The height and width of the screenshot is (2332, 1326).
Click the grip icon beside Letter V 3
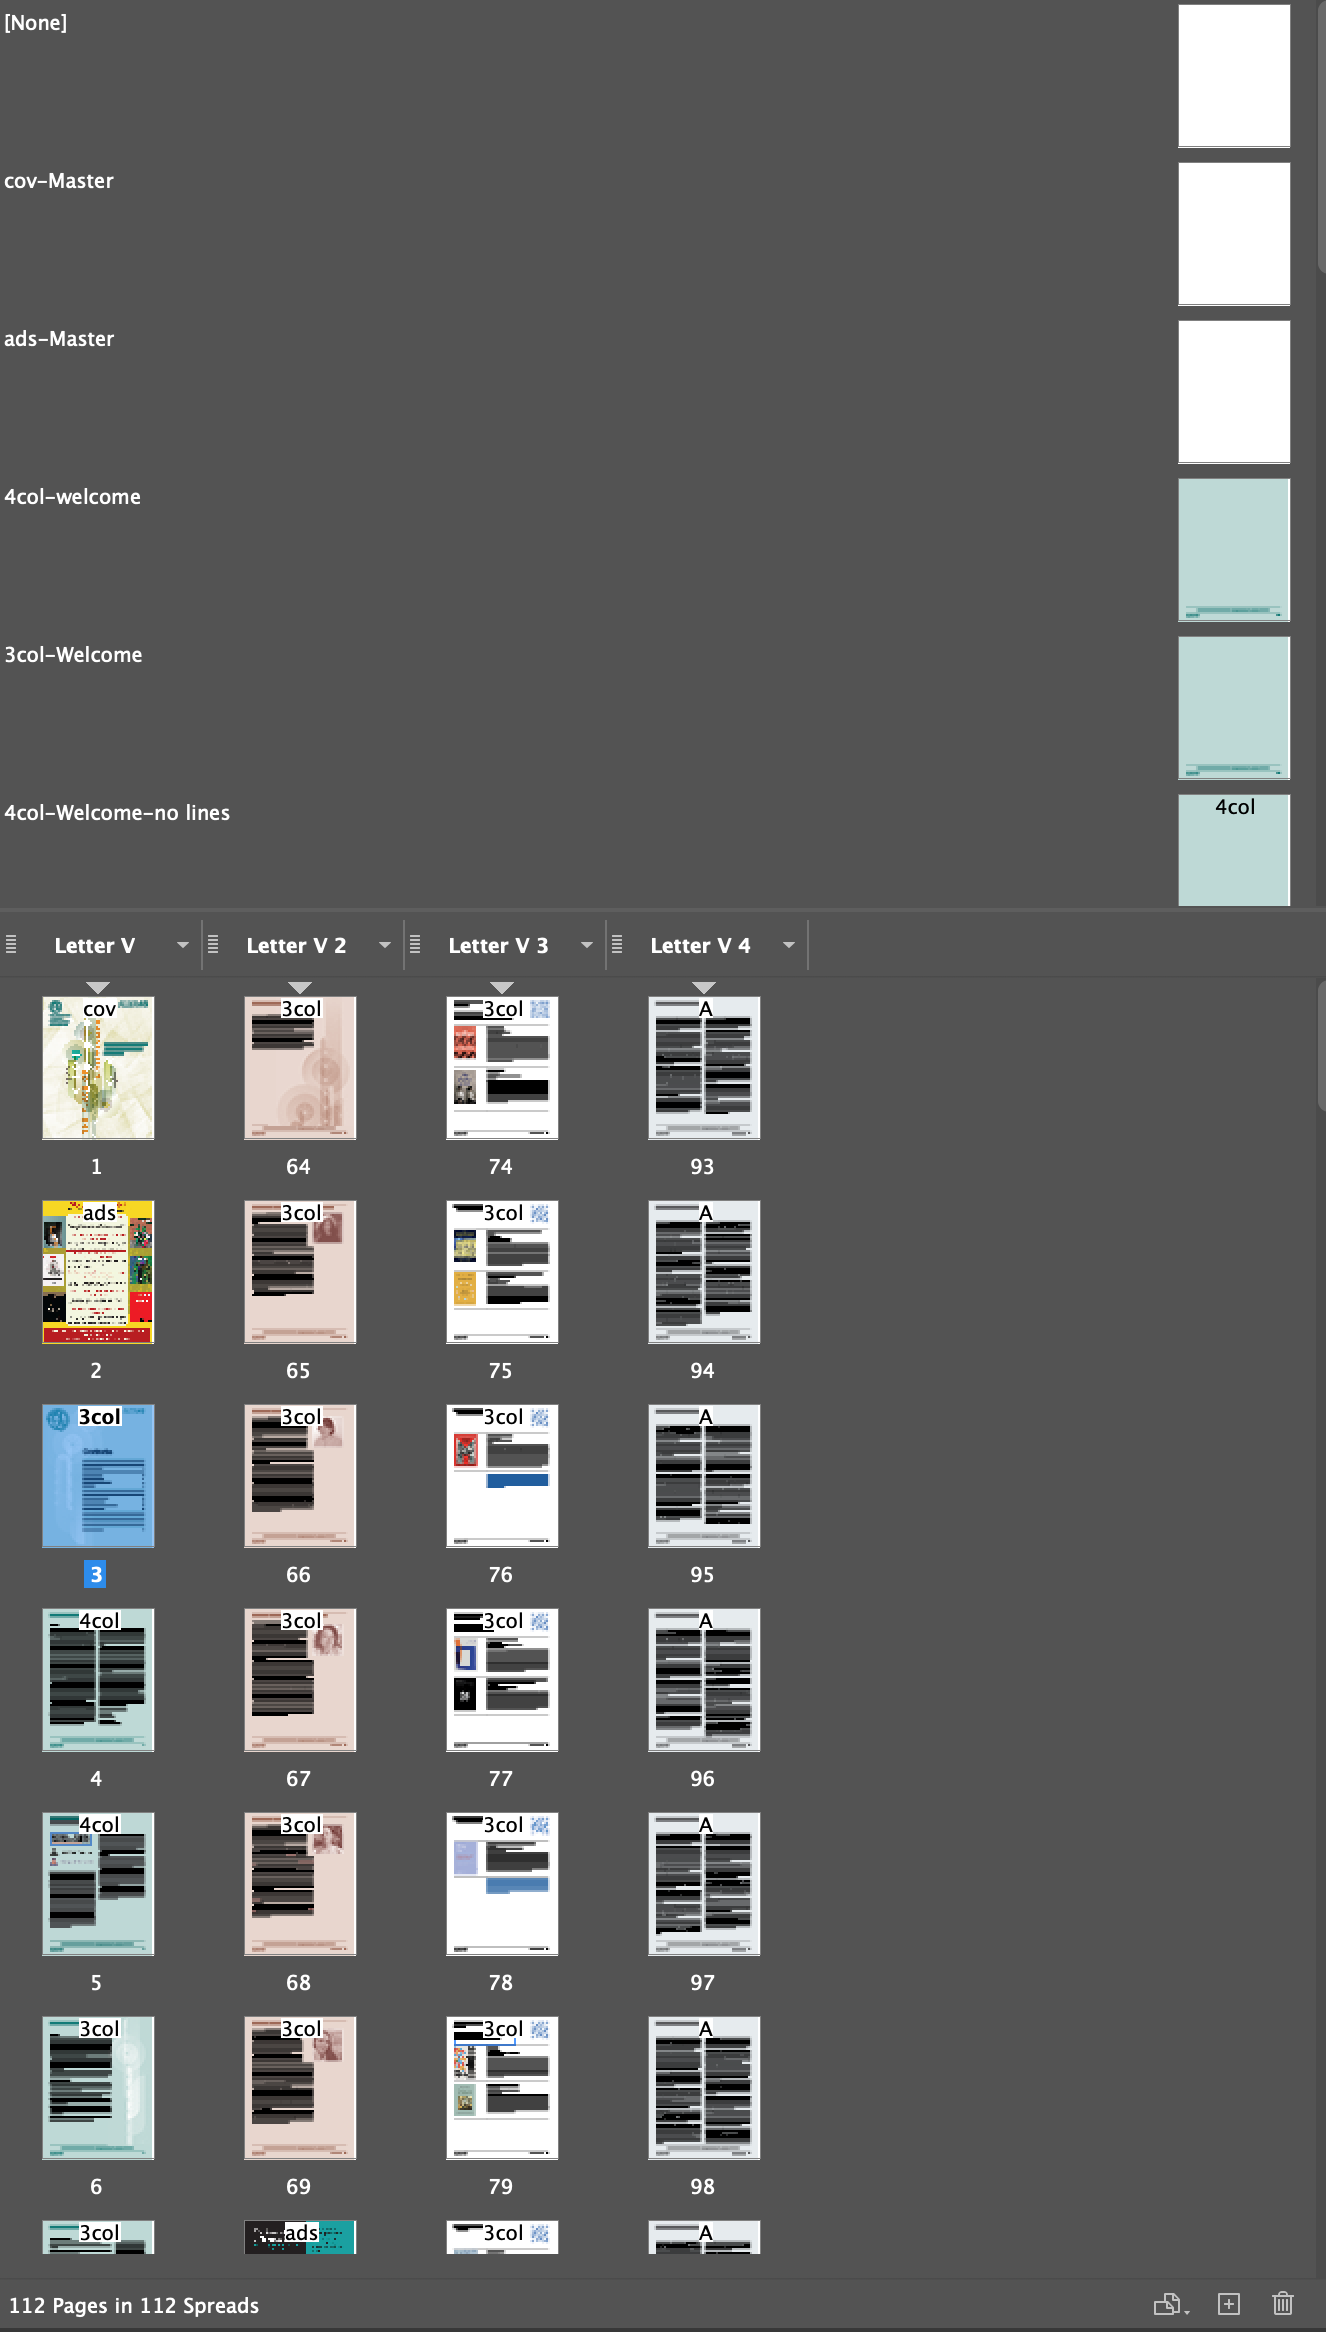tap(415, 944)
